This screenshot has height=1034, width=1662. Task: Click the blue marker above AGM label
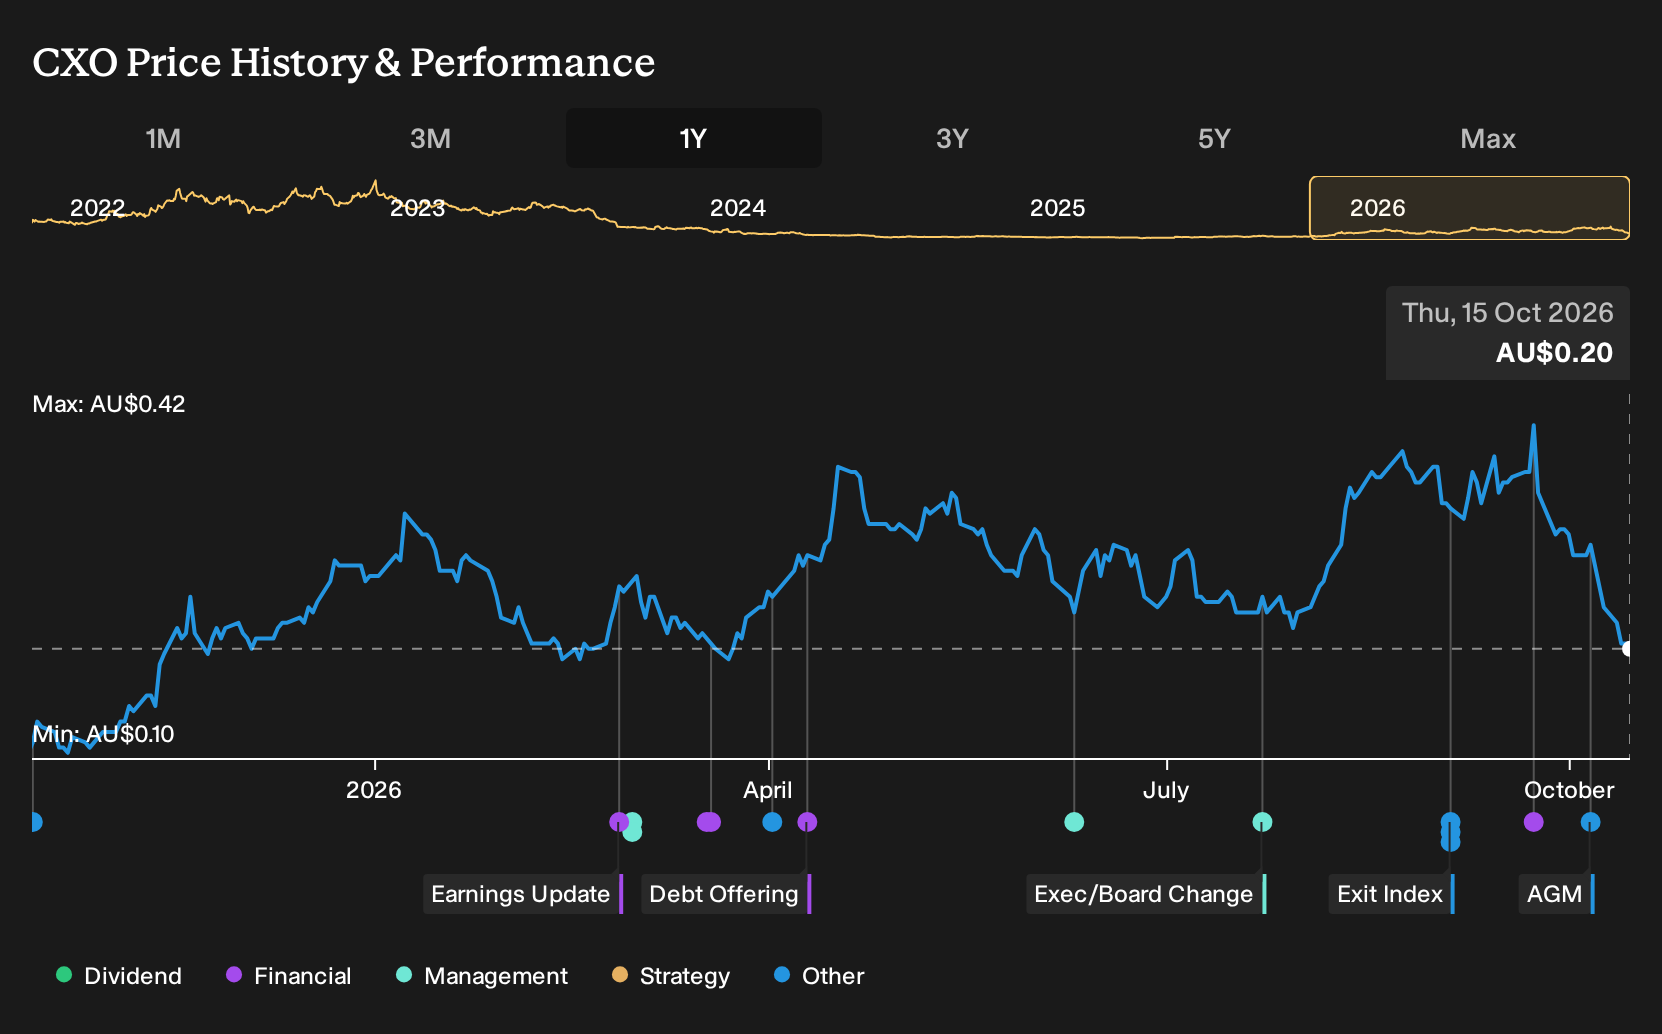(1590, 822)
